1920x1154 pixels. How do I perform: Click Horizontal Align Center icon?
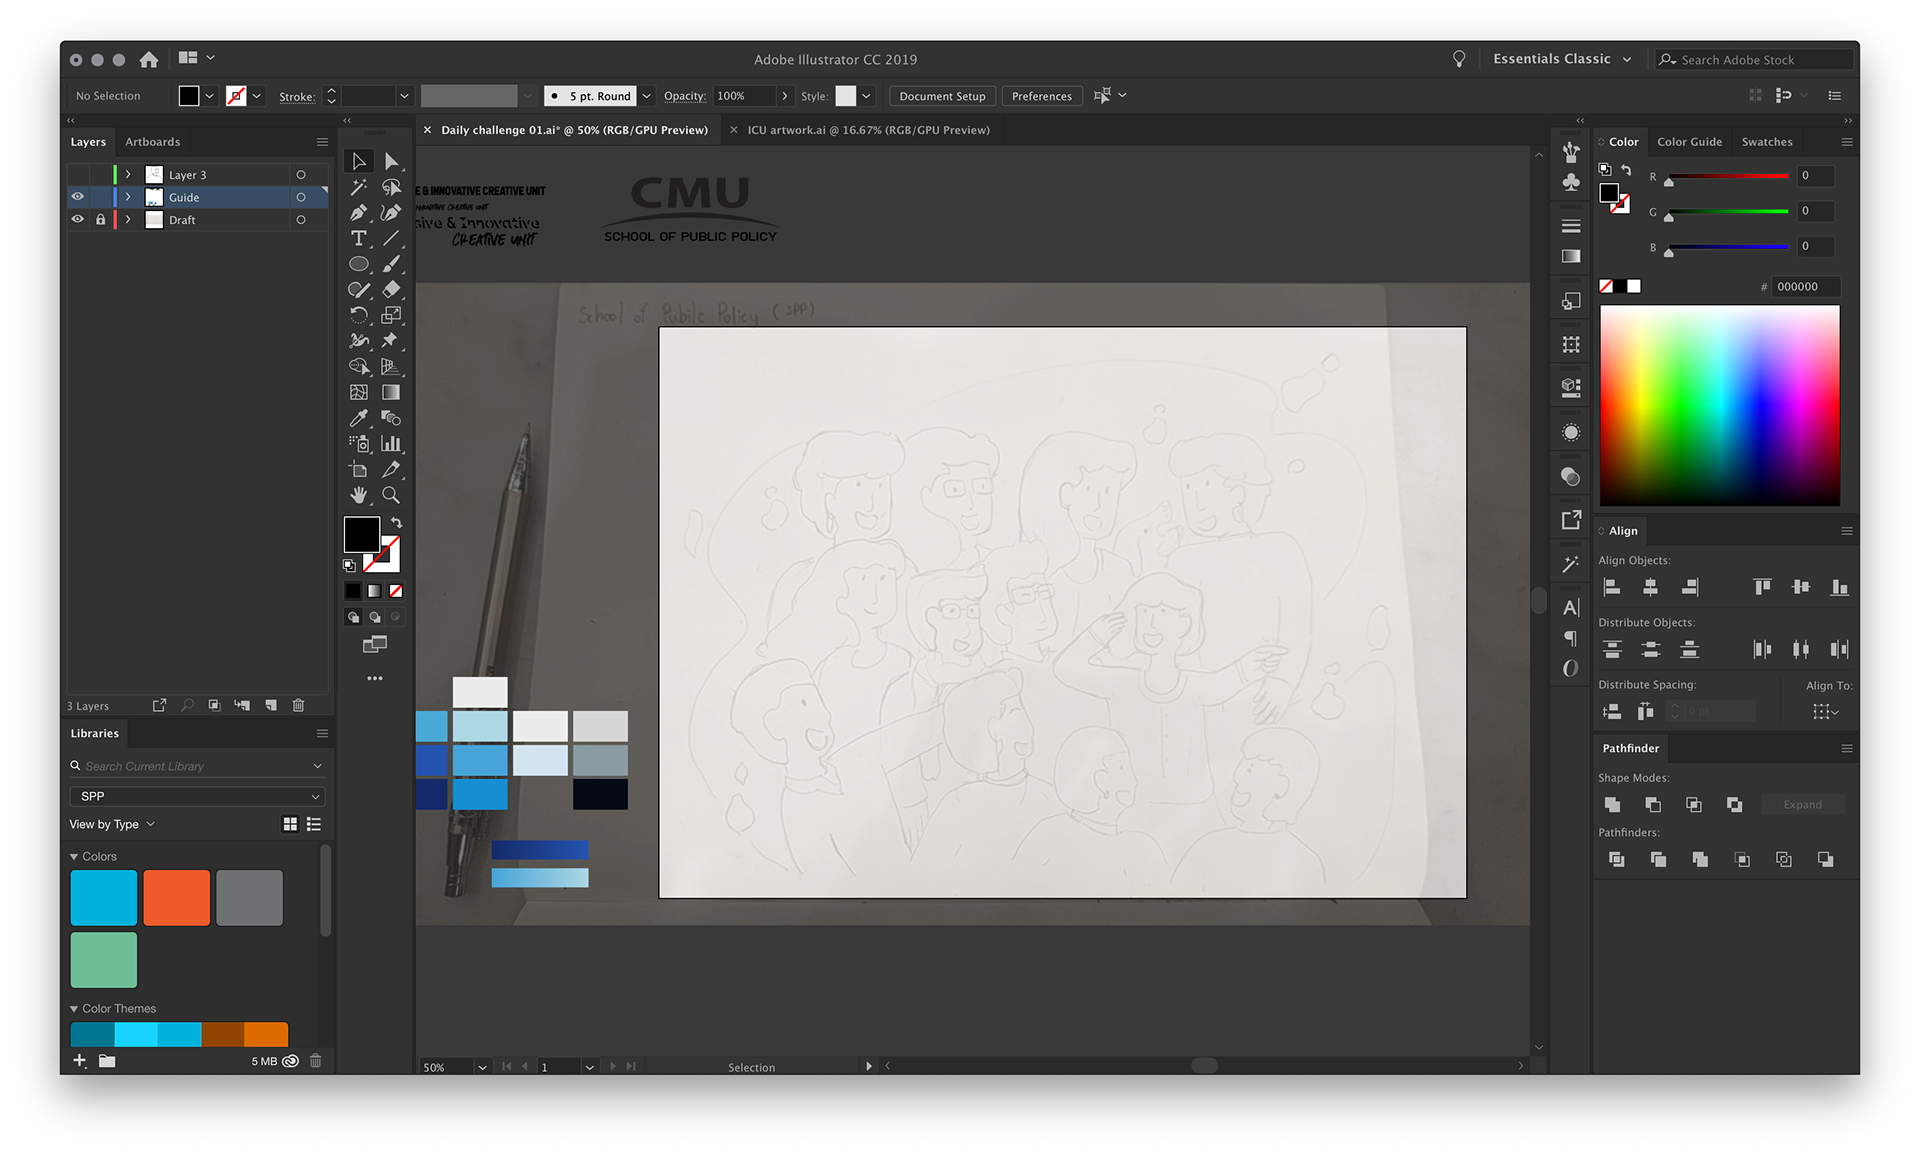(1650, 587)
